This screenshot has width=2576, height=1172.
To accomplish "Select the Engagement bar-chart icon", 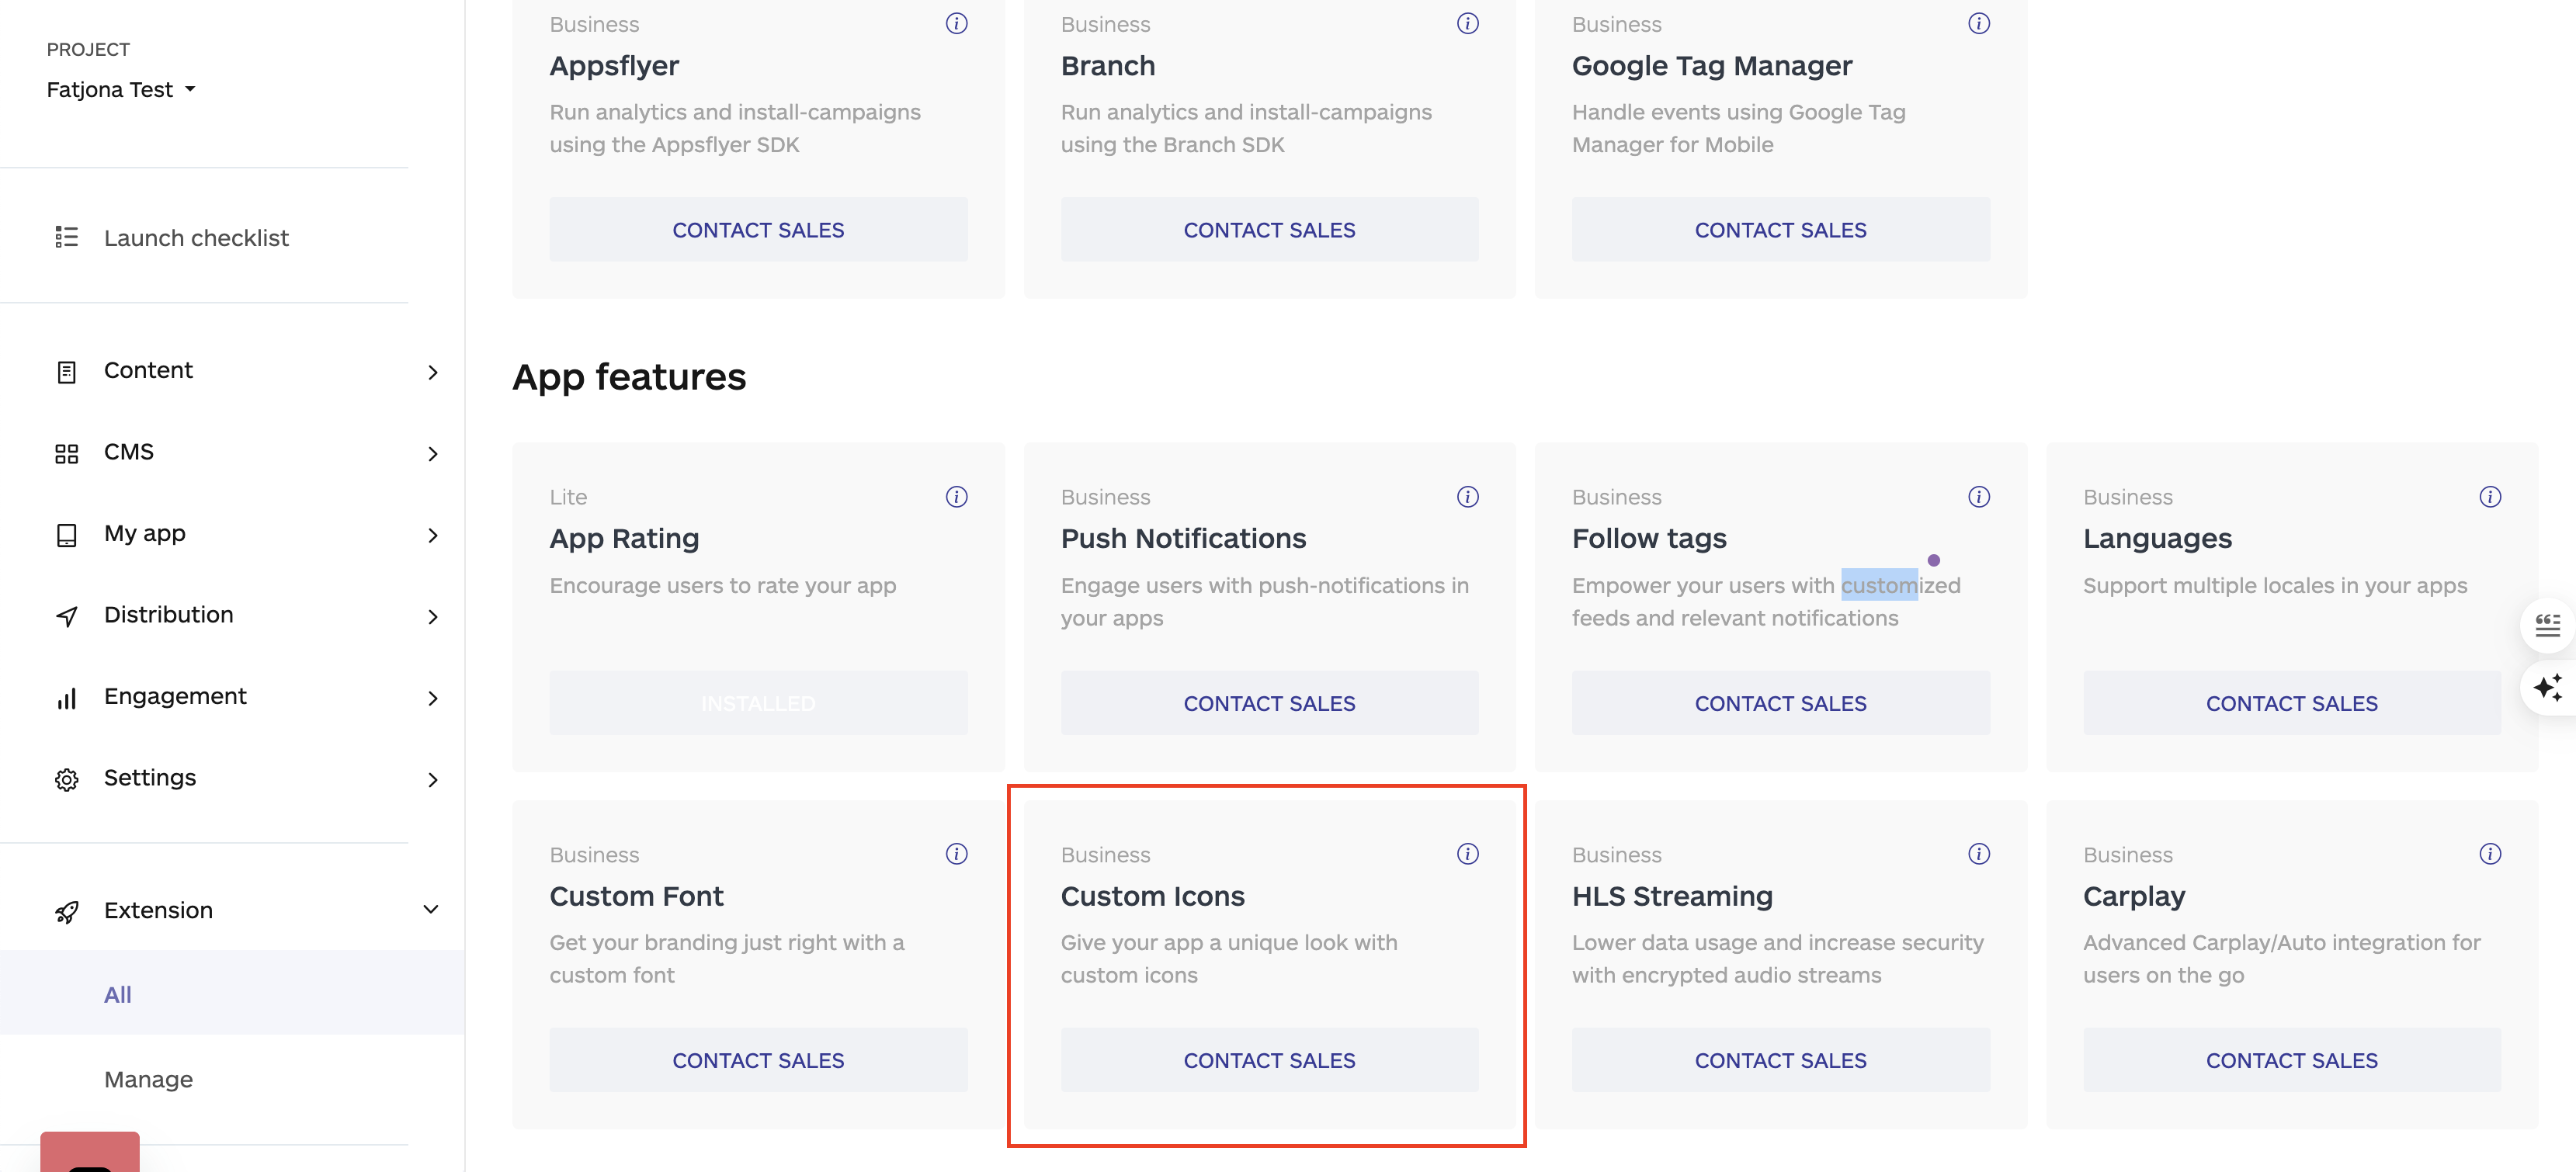I will [x=66, y=696].
